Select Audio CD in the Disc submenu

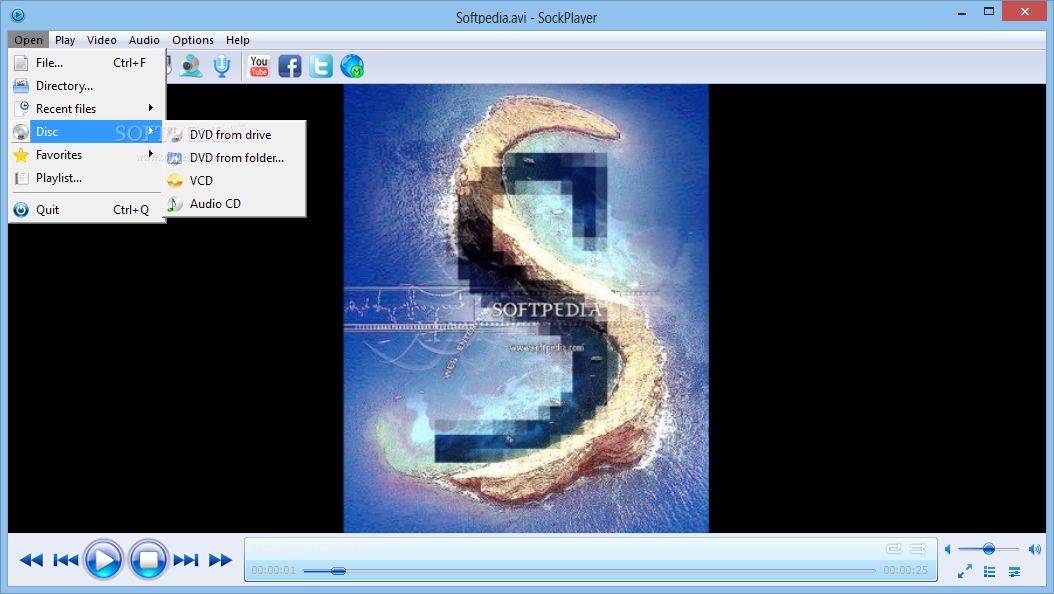(x=235, y=204)
